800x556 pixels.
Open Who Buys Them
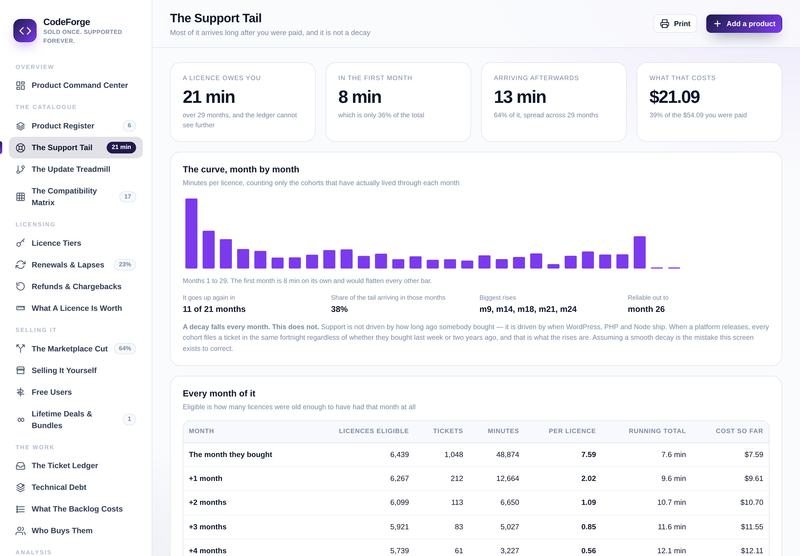[76, 531]
